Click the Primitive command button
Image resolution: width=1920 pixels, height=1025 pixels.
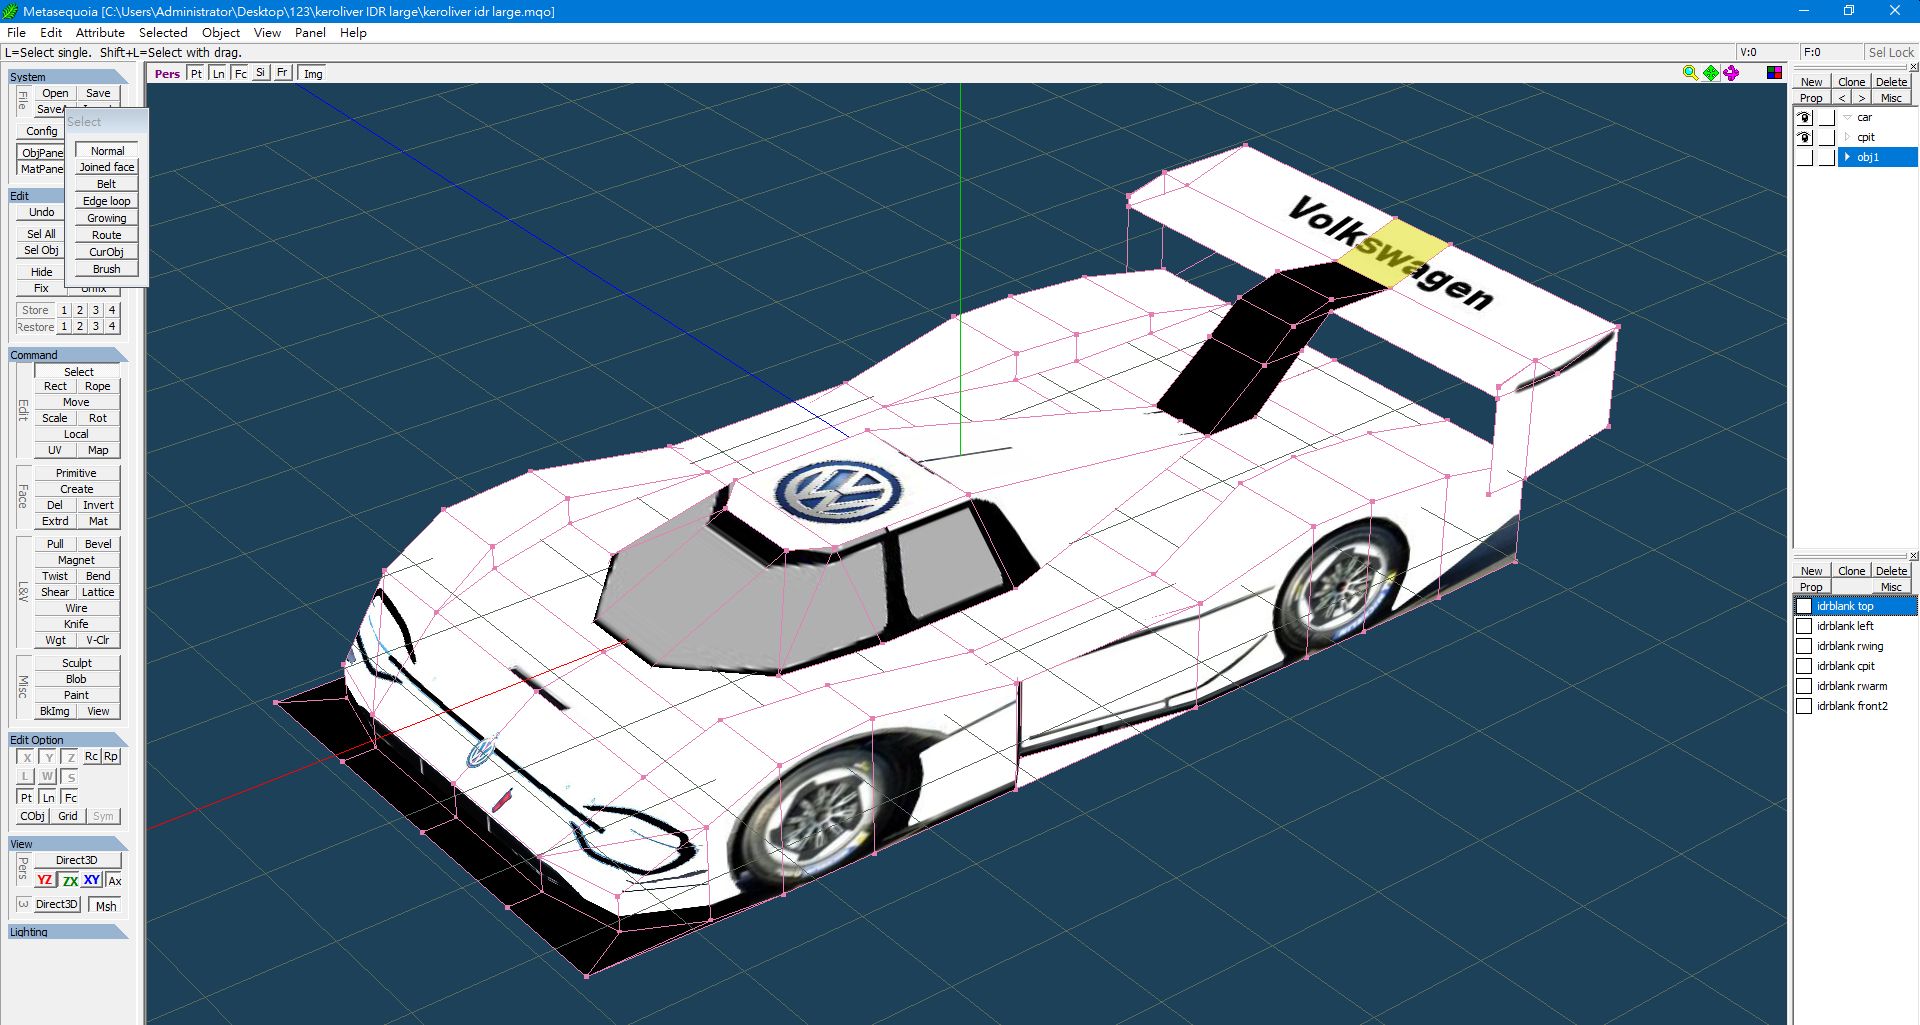76,473
